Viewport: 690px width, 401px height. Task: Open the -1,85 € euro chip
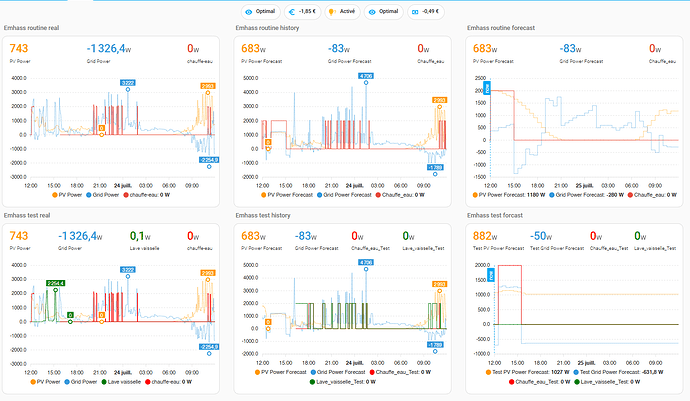pyautogui.click(x=302, y=12)
